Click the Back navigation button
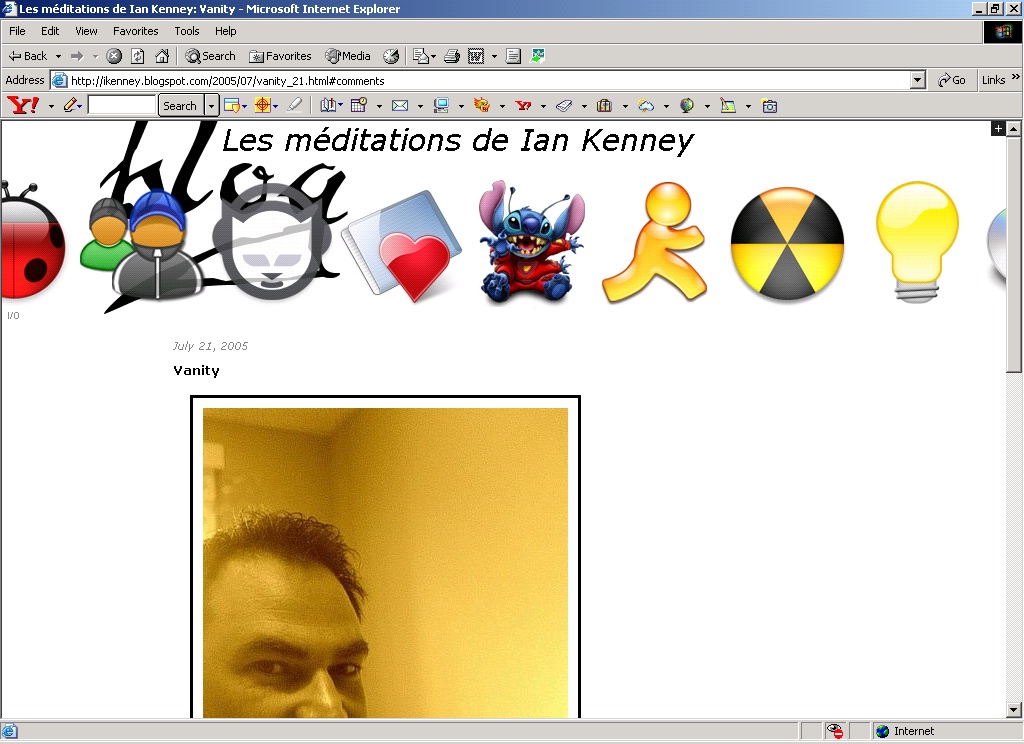The height and width of the screenshot is (744, 1024). (27, 56)
